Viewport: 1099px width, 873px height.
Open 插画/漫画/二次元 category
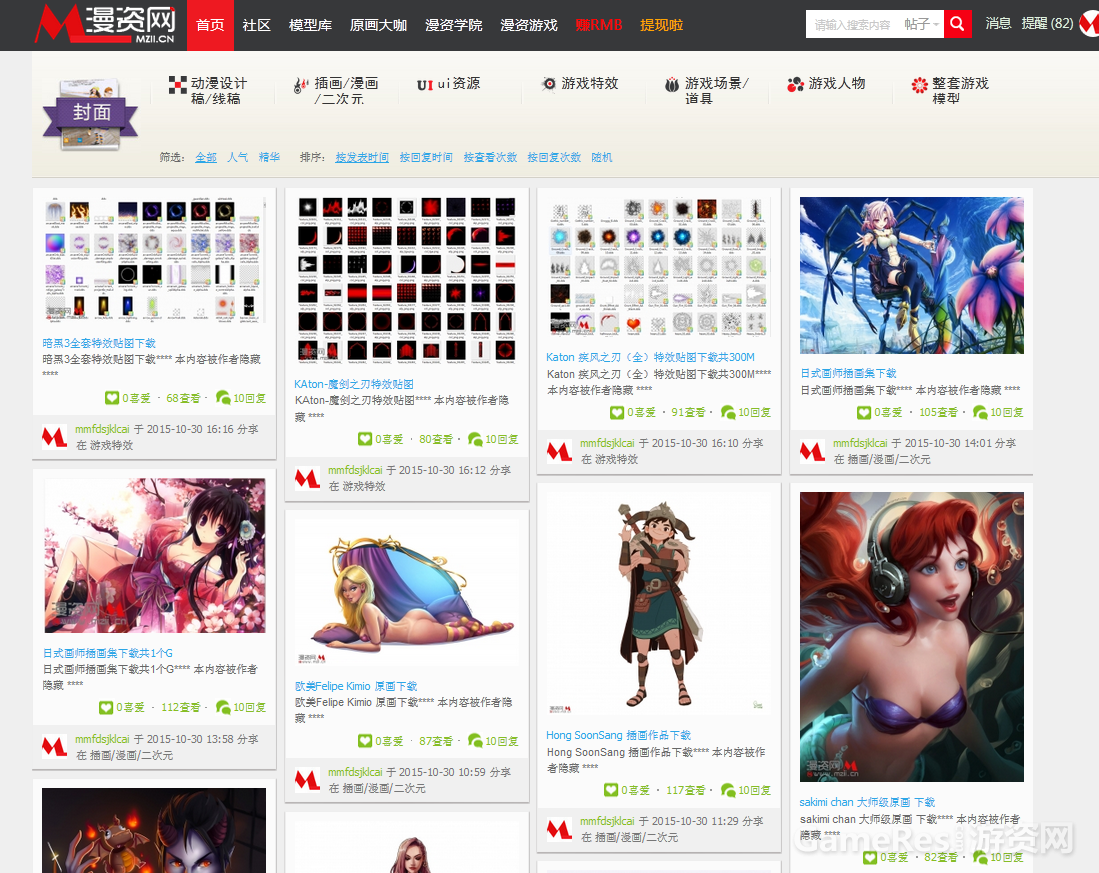(x=336, y=91)
